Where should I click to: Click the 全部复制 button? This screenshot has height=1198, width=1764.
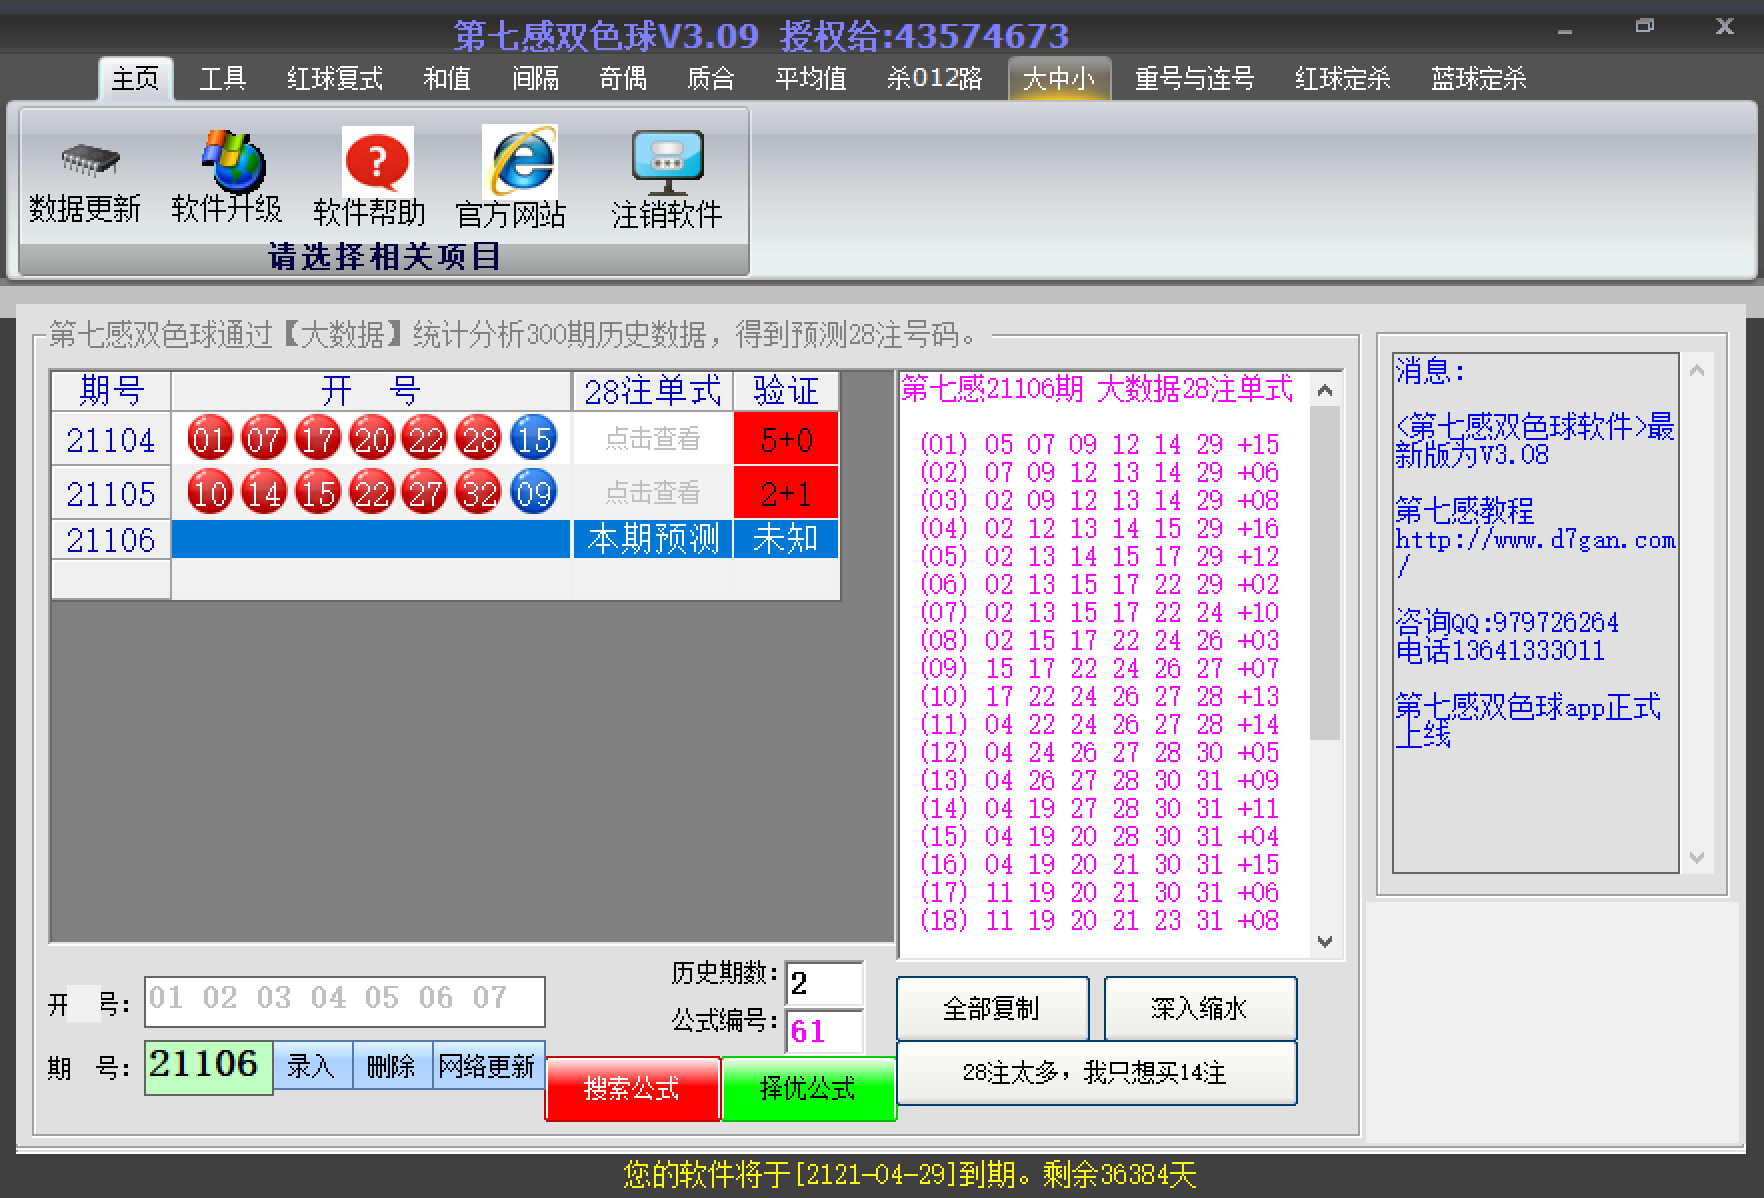(992, 1008)
